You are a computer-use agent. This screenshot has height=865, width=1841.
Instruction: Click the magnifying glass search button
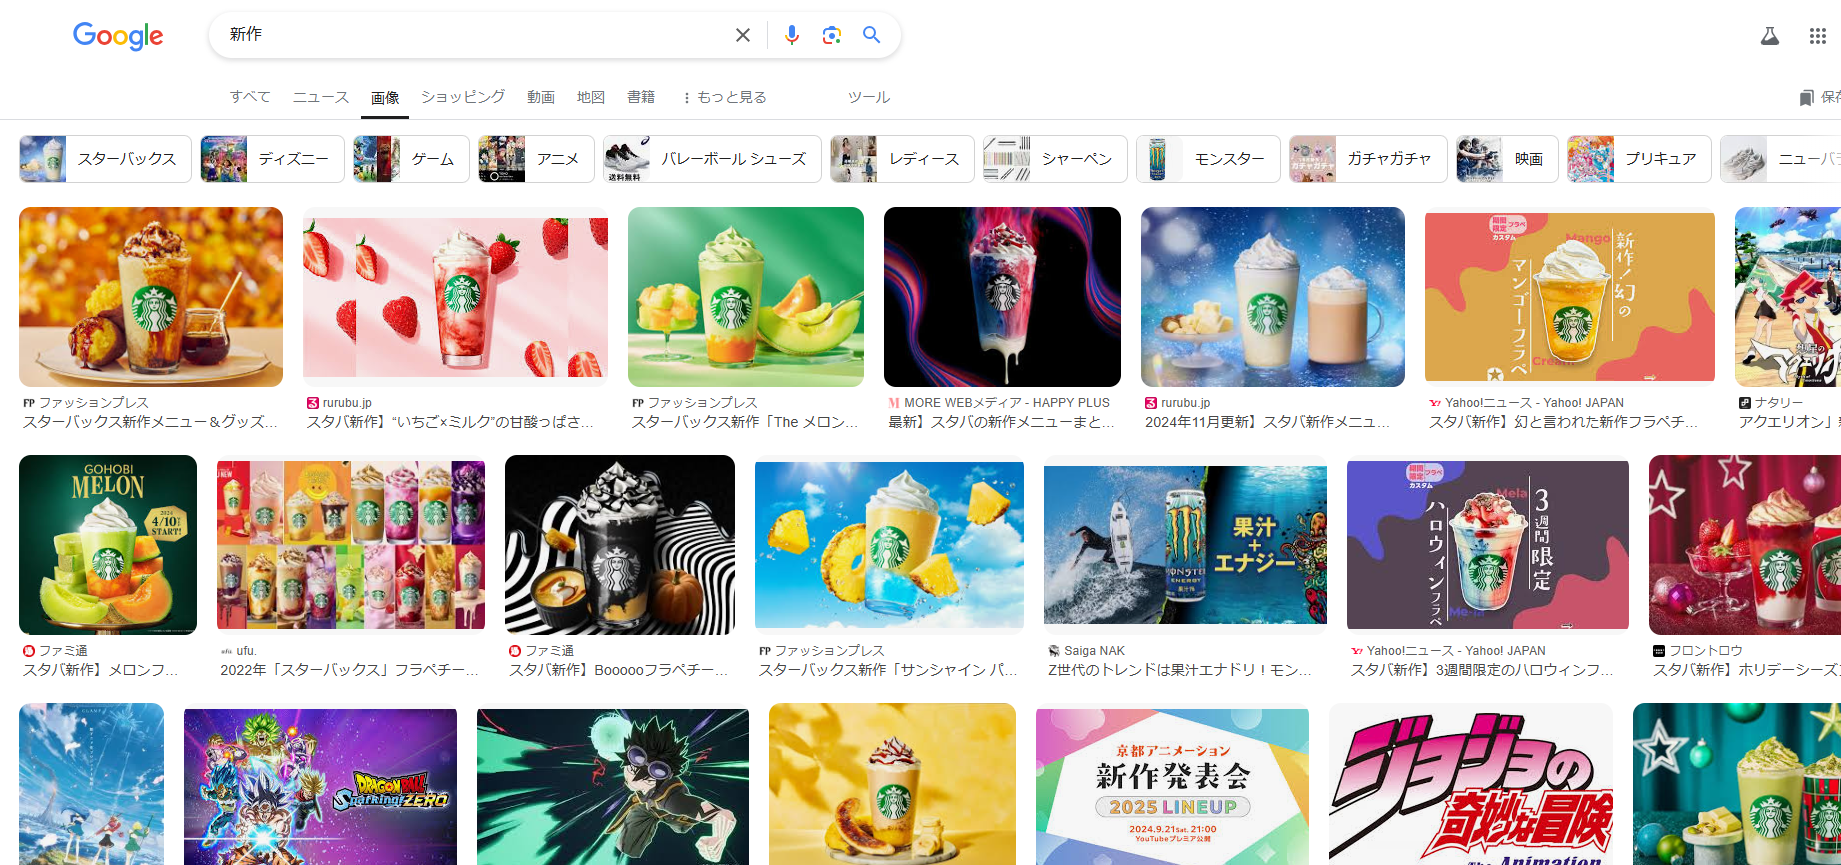click(872, 35)
